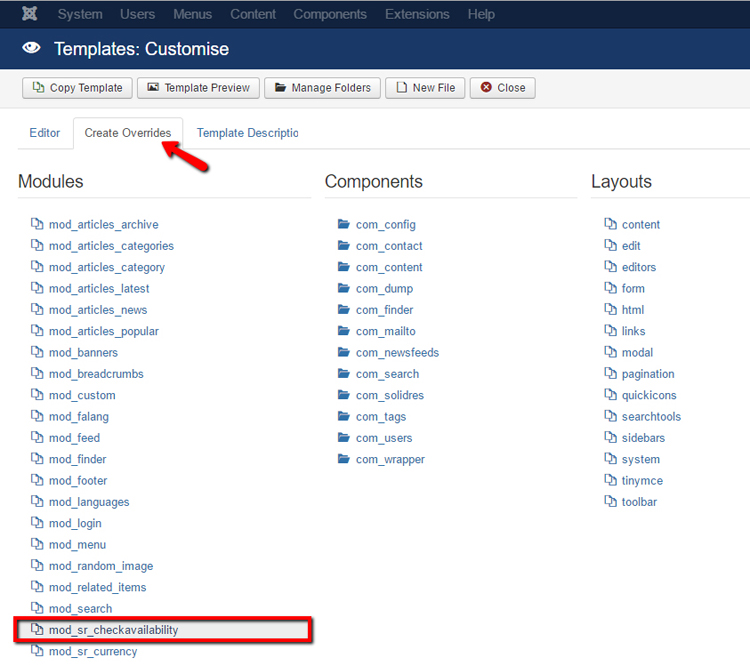Open the mod_footer override link
750x665 pixels.
tap(78, 480)
